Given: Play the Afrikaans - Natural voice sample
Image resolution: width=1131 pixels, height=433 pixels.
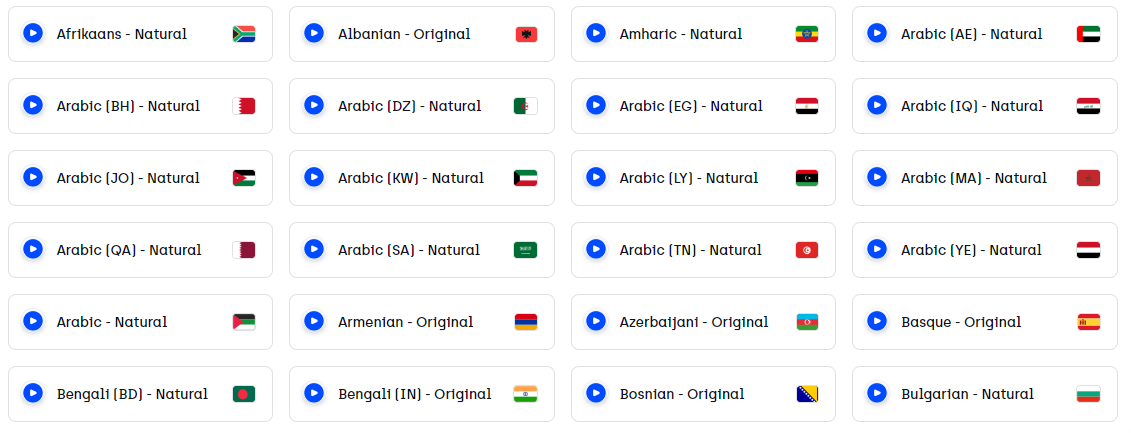Looking at the screenshot, I should pyautogui.click(x=32, y=33).
